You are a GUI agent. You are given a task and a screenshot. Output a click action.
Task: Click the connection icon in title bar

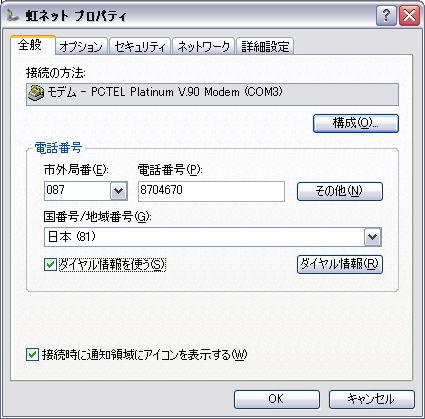13,15
